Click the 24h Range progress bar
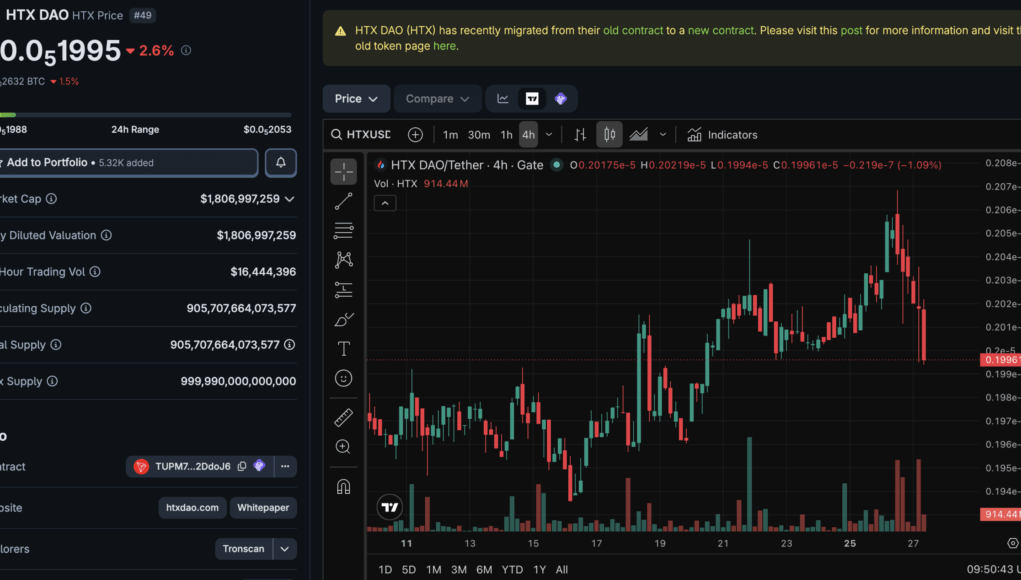 tap(145, 115)
